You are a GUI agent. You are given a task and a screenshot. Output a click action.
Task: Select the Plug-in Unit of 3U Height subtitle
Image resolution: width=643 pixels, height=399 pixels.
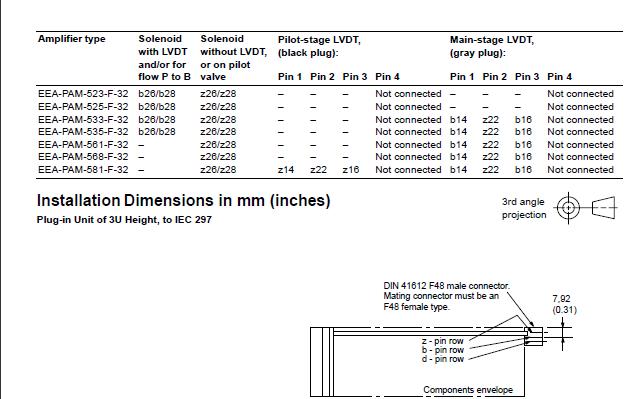click(x=124, y=220)
